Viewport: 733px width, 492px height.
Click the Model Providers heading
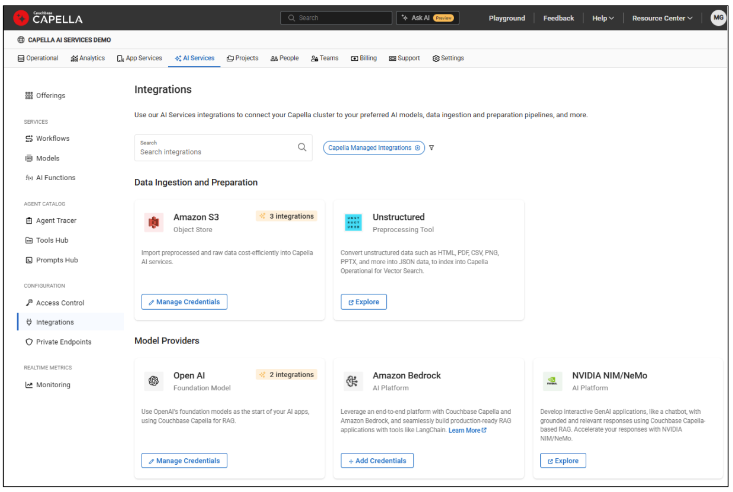pos(167,341)
